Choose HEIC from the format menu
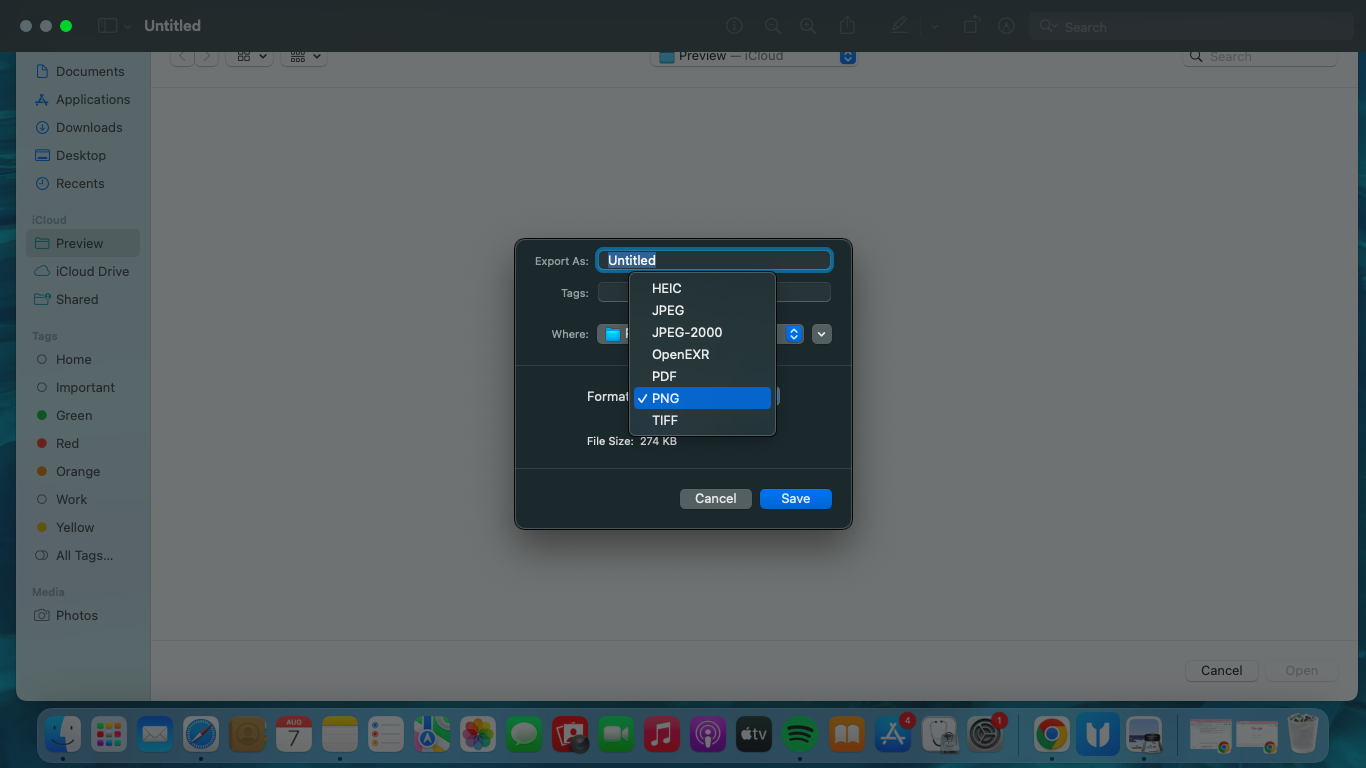The width and height of the screenshot is (1366, 768). click(x=702, y=288)
